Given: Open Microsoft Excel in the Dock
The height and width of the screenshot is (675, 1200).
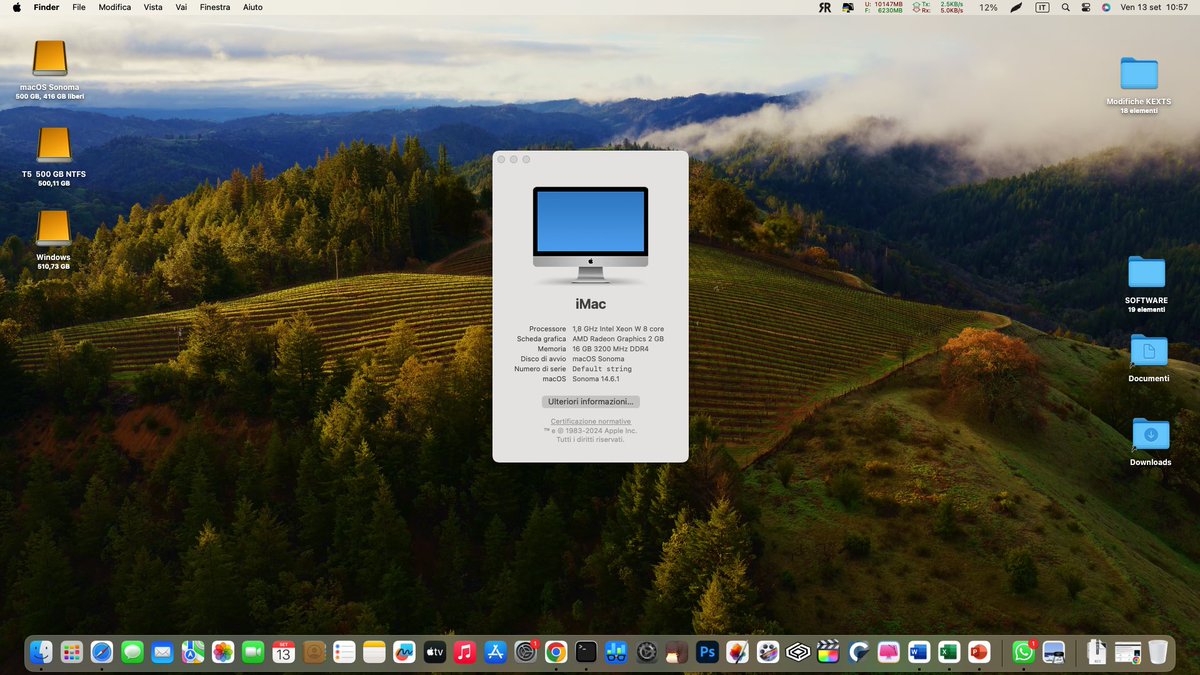Looking at the screenshot, I should click(x=949, y=652).
